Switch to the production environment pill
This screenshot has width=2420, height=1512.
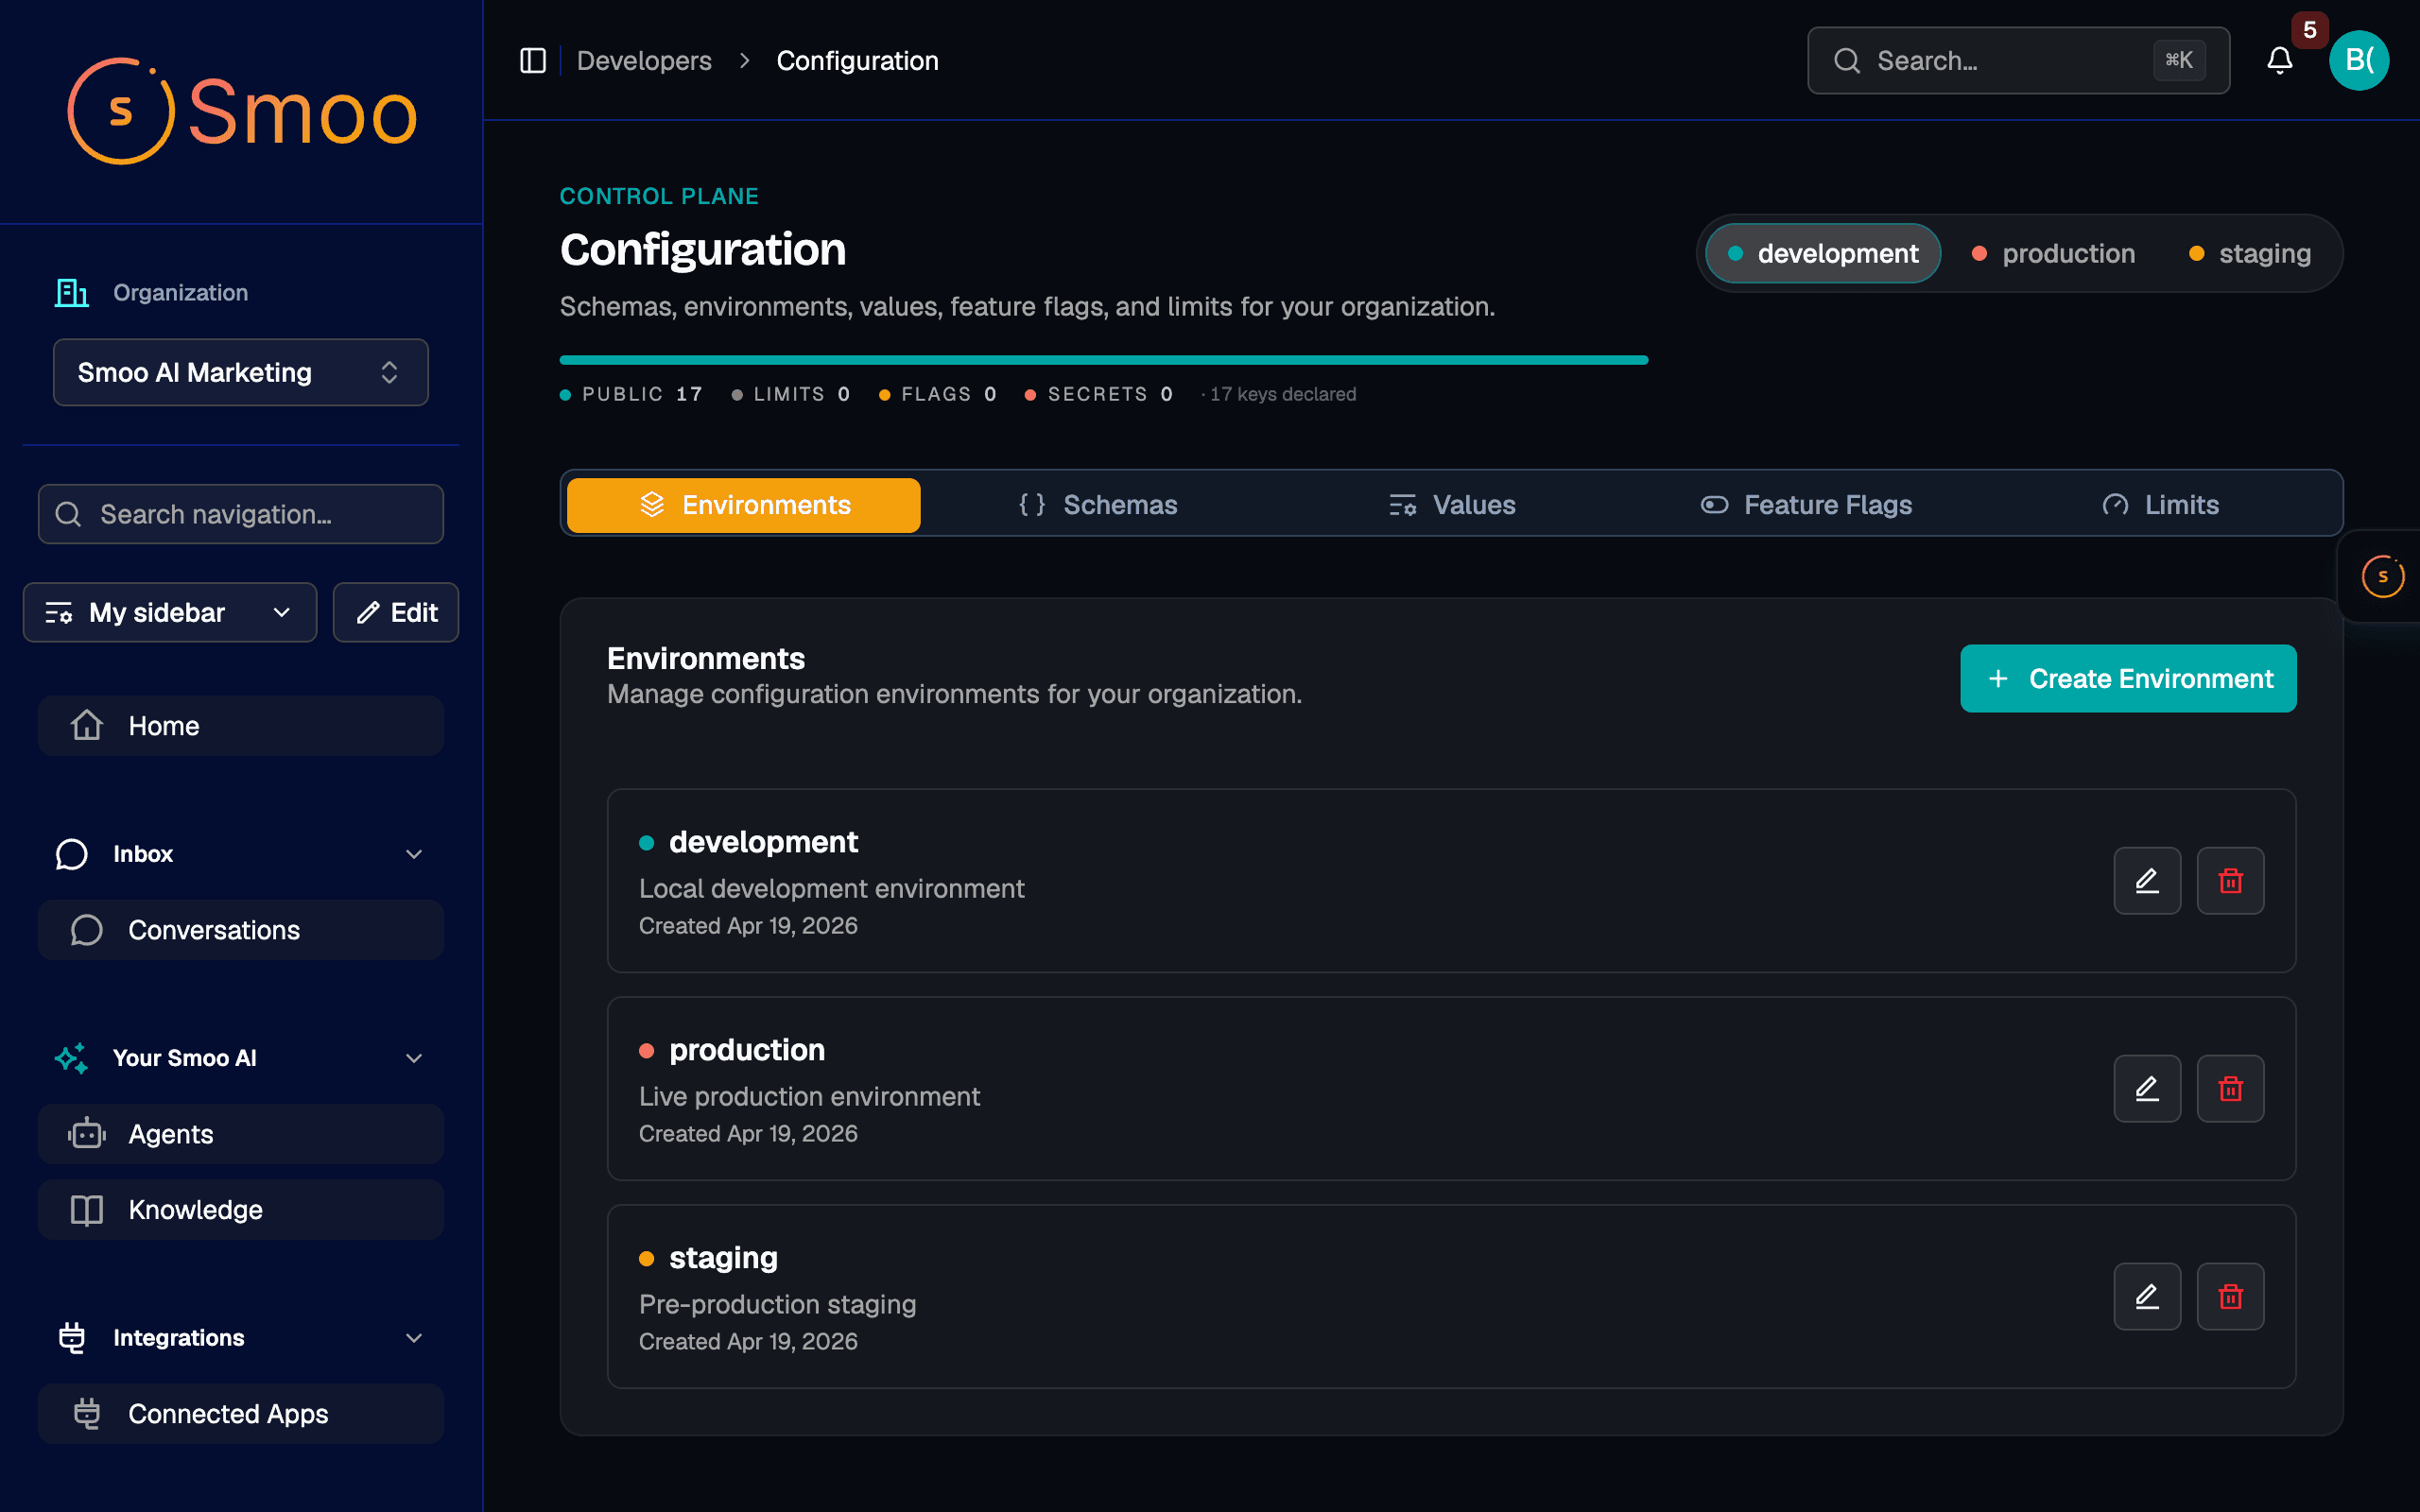(2053, 254)
